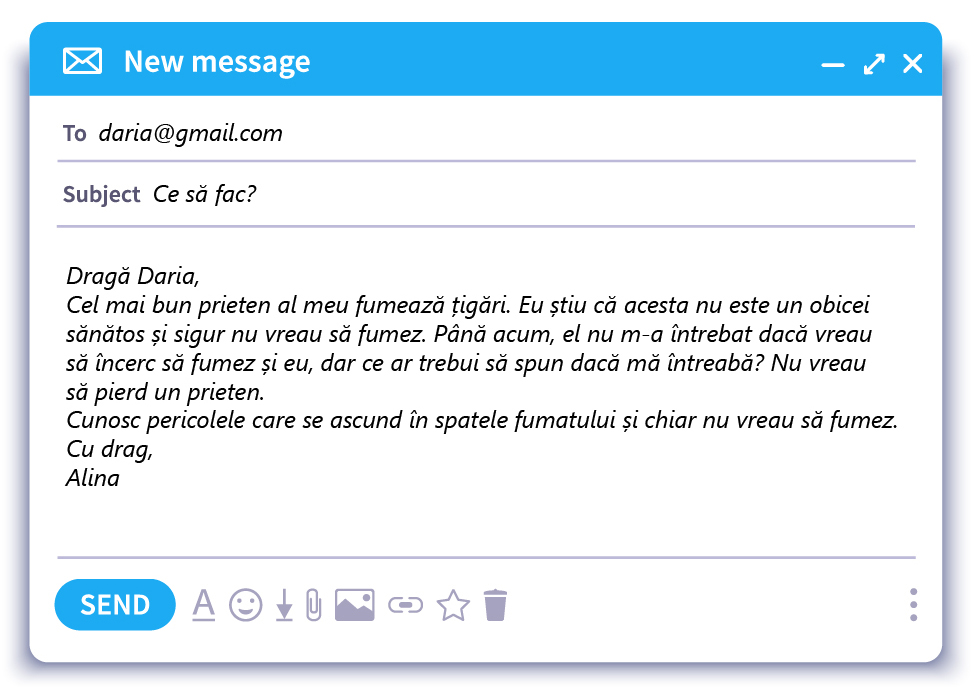The width and height of the screenshot is (974, 690).
Task: Open more options three-dot menu
Action: point(913,604)
